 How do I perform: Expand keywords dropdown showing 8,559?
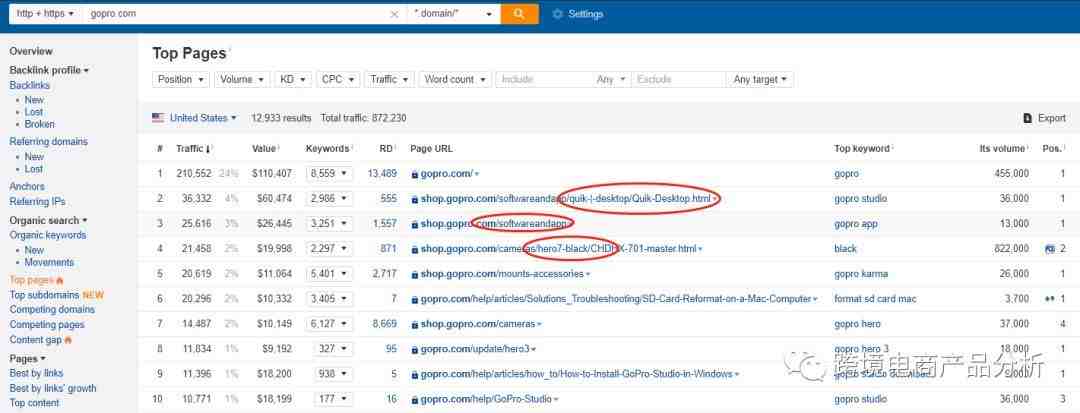pyautogui.click(x=329, y=173)
